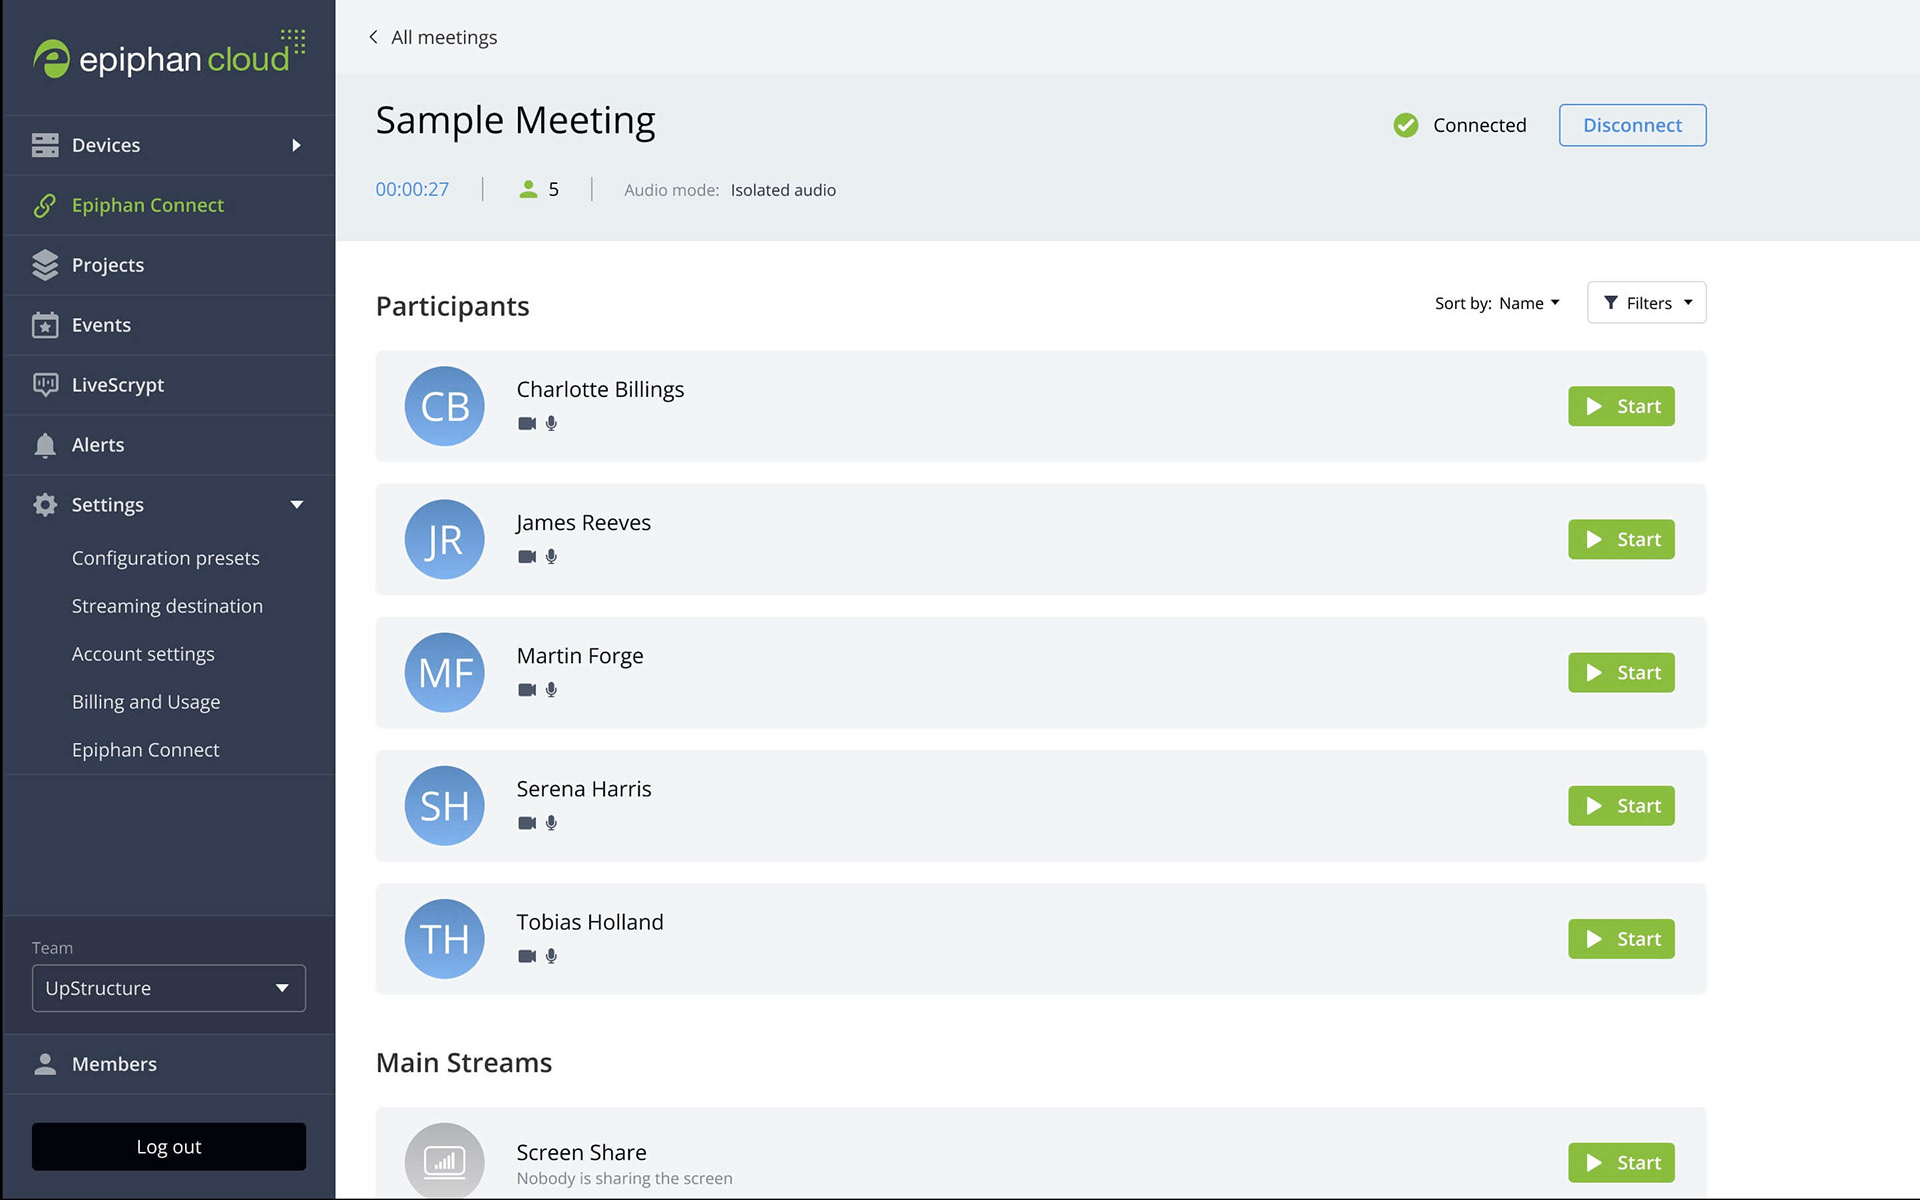Screen dimensions: 1920x1200
Task: Open Alerts in the sidebar
Action: [169, 445]
